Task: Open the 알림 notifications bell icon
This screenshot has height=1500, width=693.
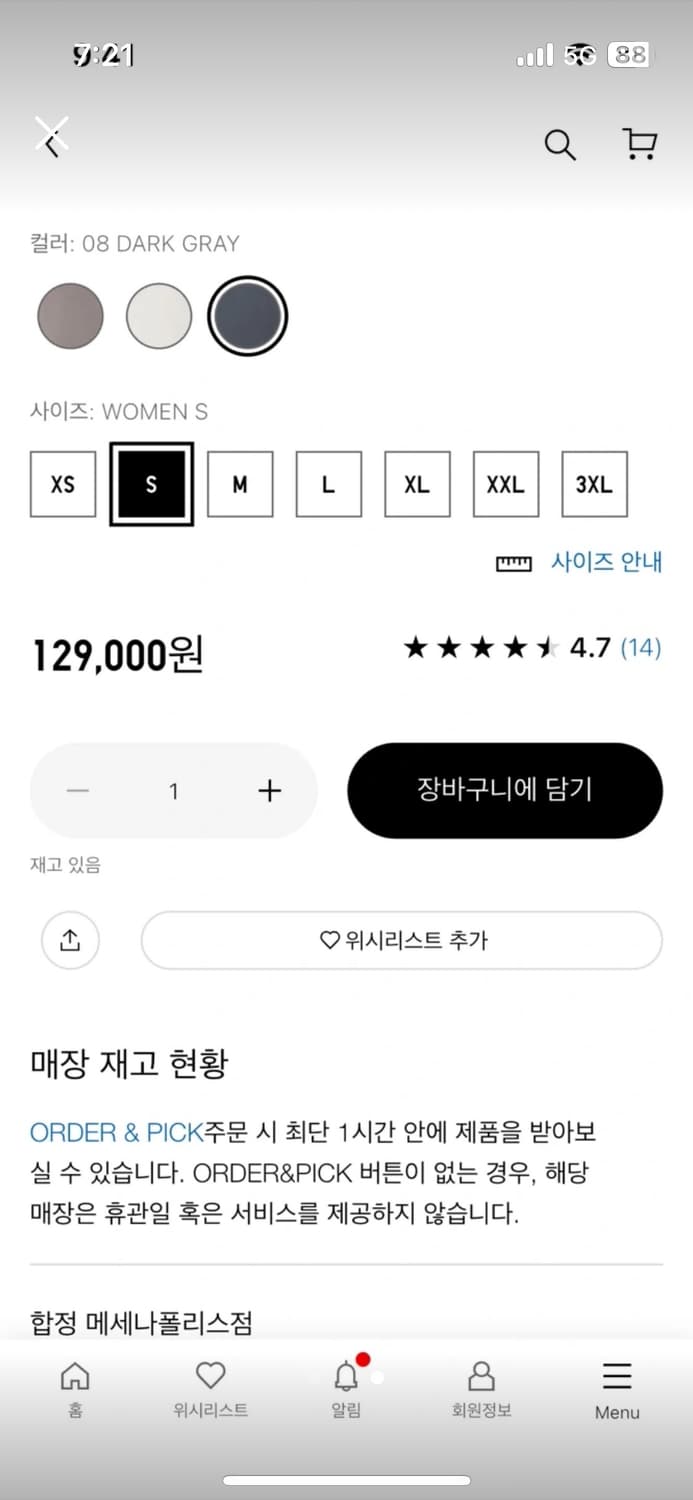Action: point(345,1378)
